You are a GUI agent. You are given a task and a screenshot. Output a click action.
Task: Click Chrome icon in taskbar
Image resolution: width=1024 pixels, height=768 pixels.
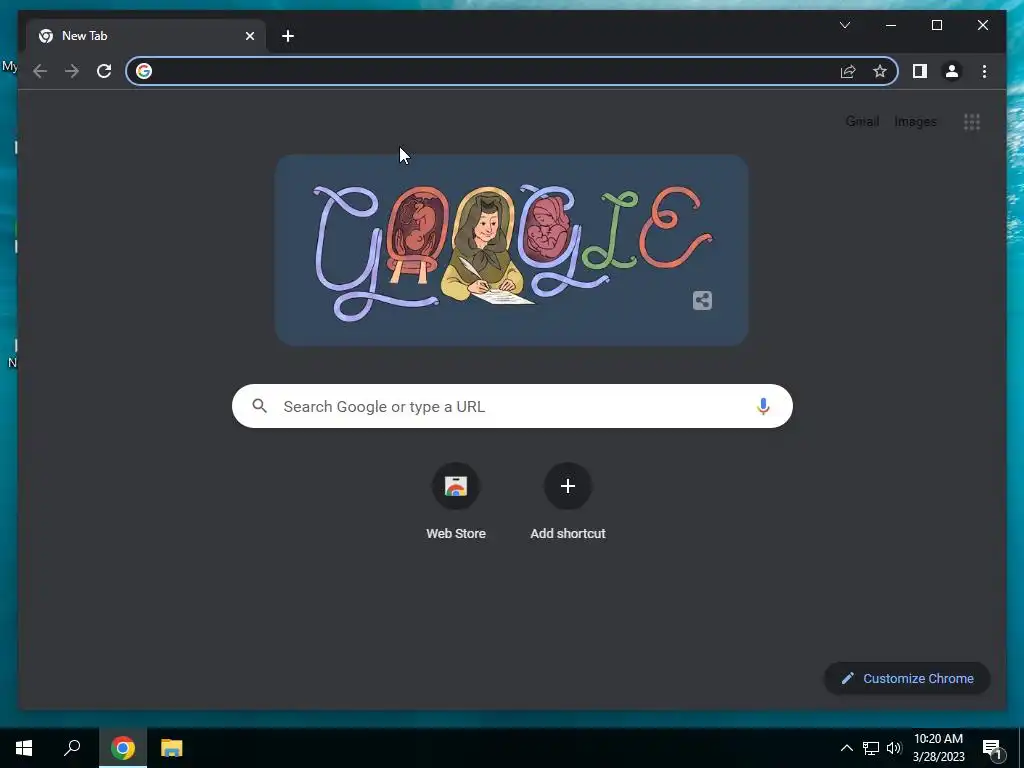(123, 748)
